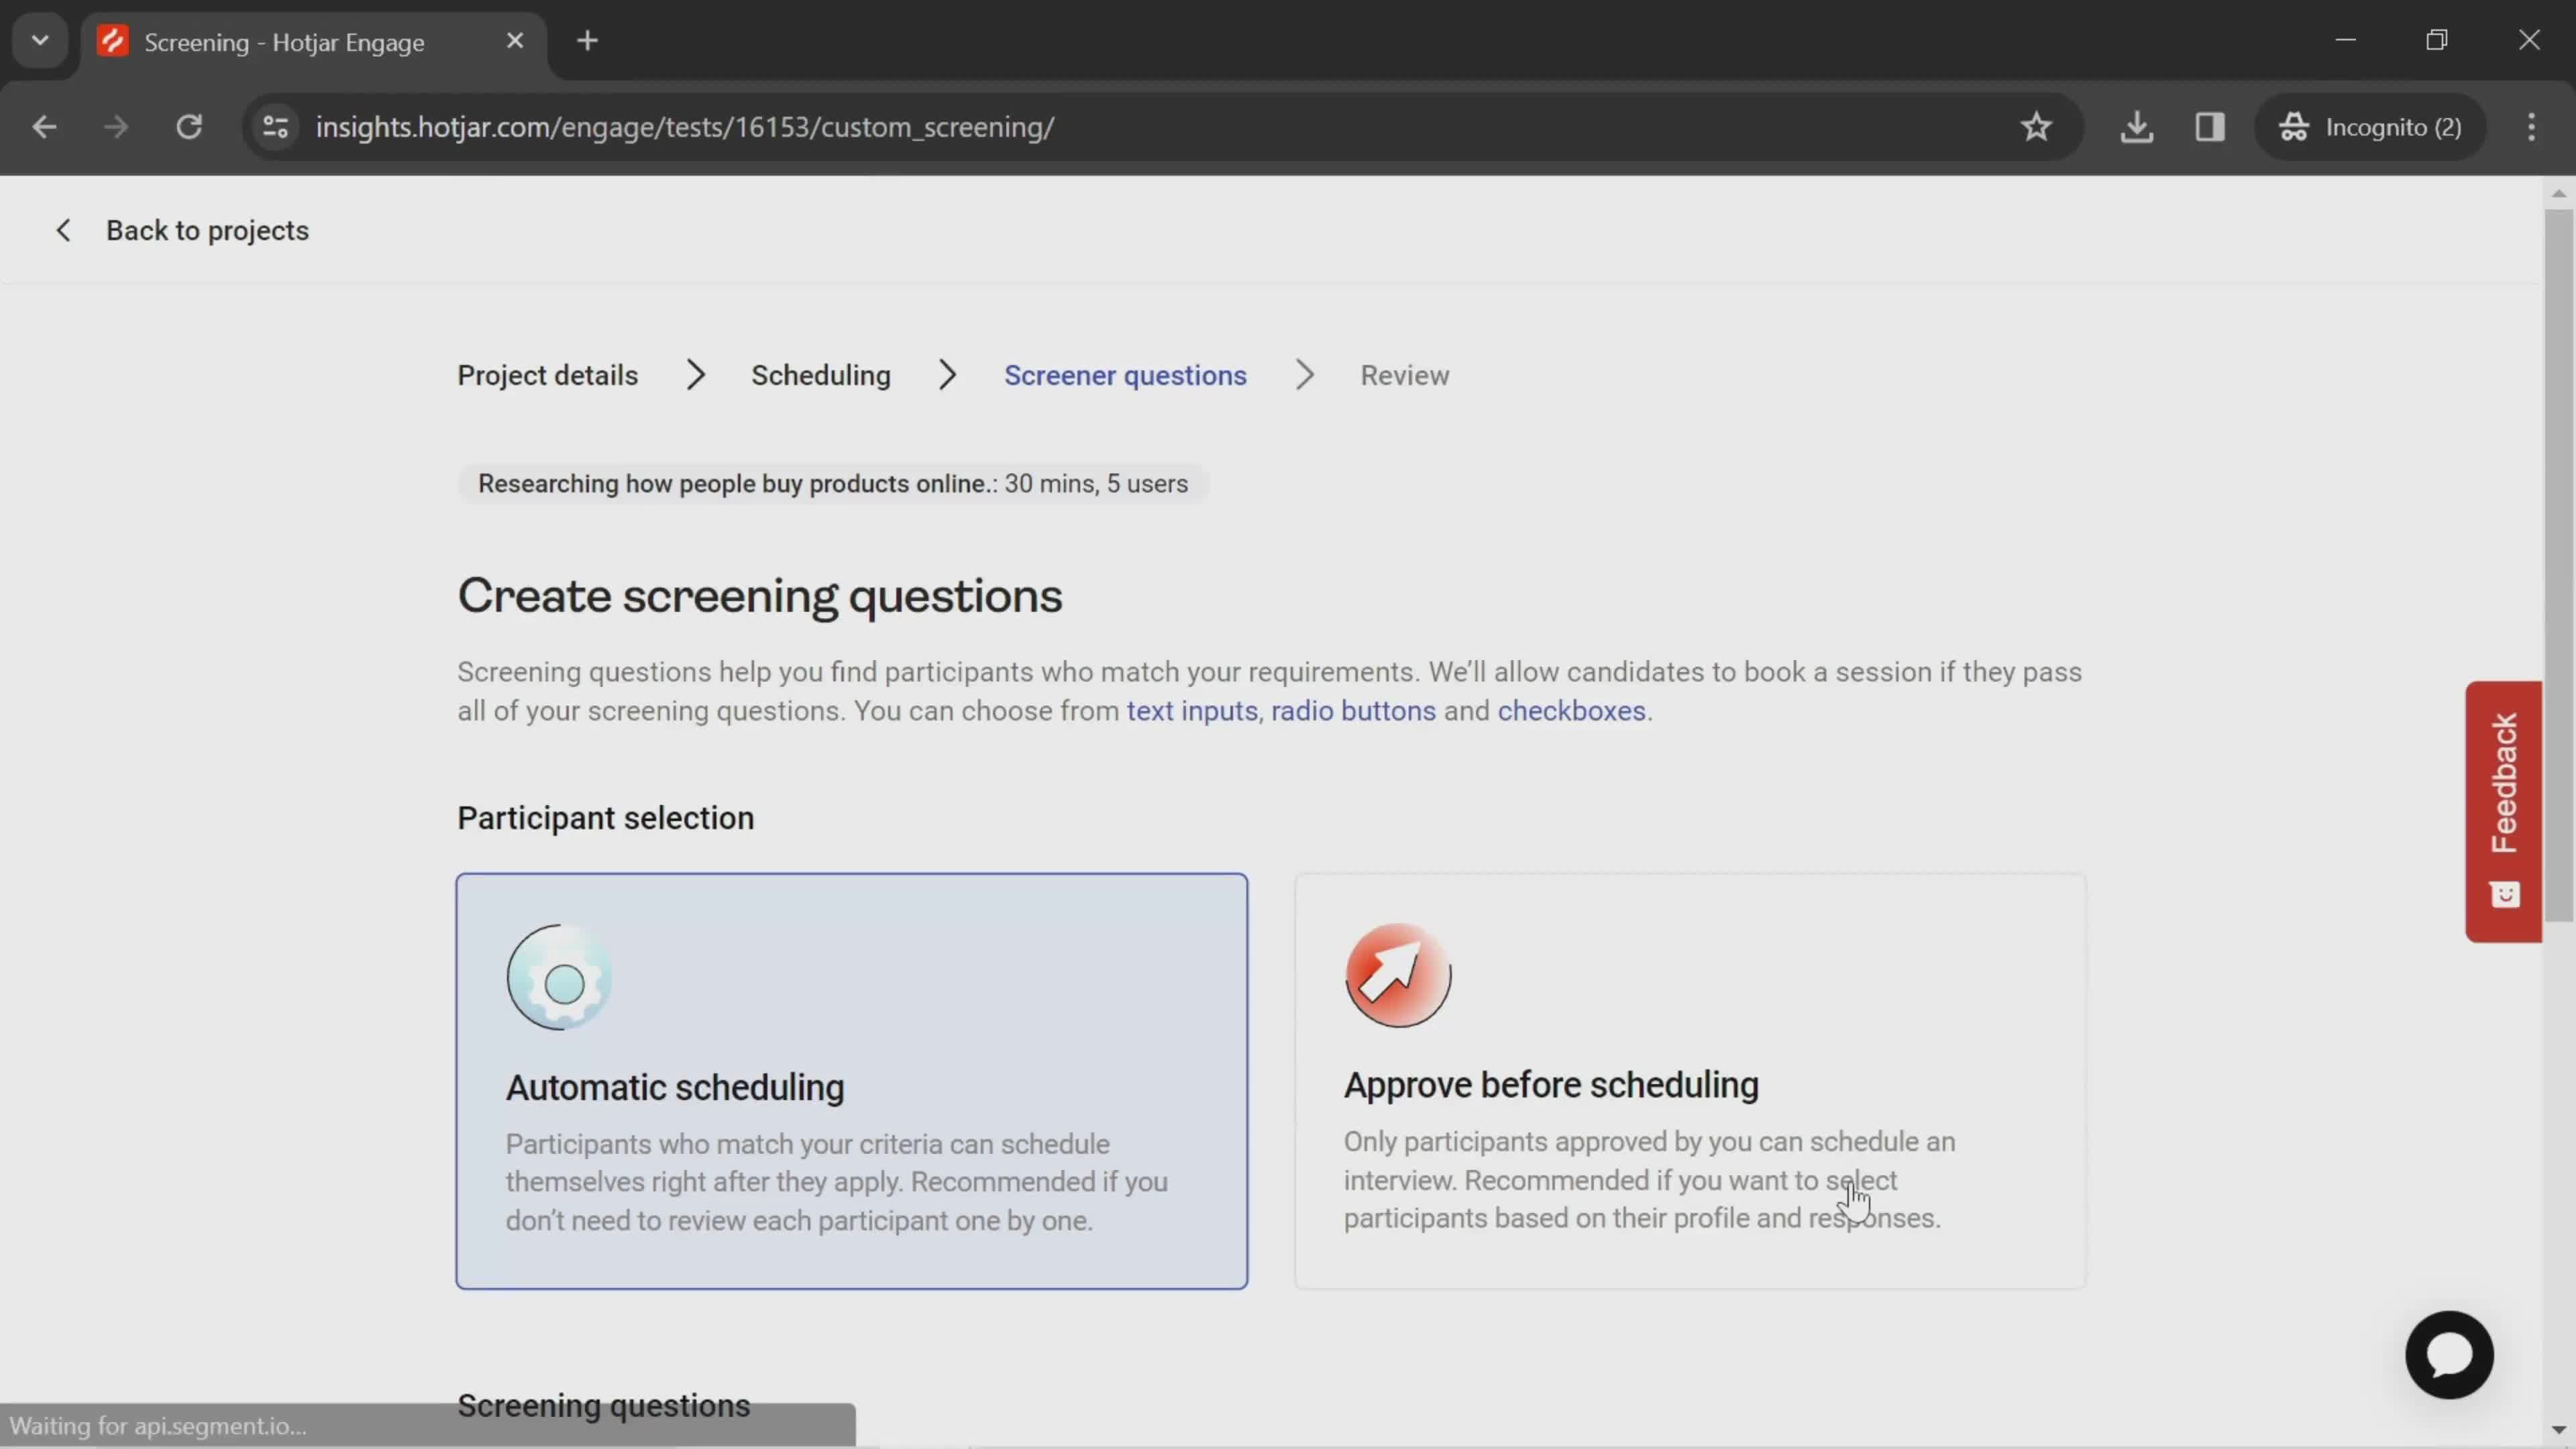Open the chat support bubble
2576x1449 pixels.
[x=2449, y=1355]
